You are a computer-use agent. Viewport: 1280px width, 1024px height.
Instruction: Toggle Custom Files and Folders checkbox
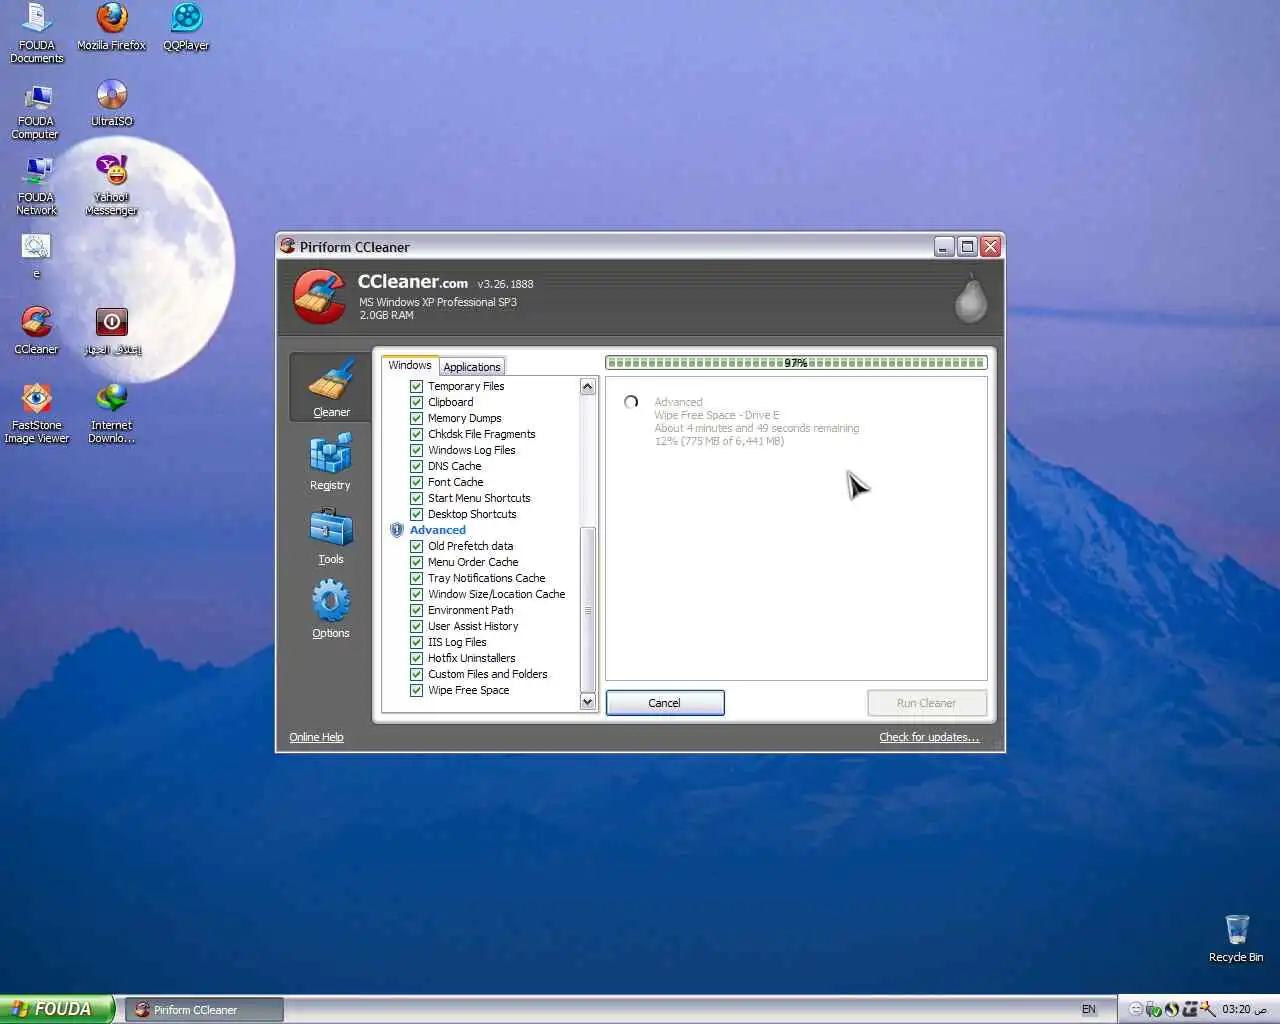(416, 674)
